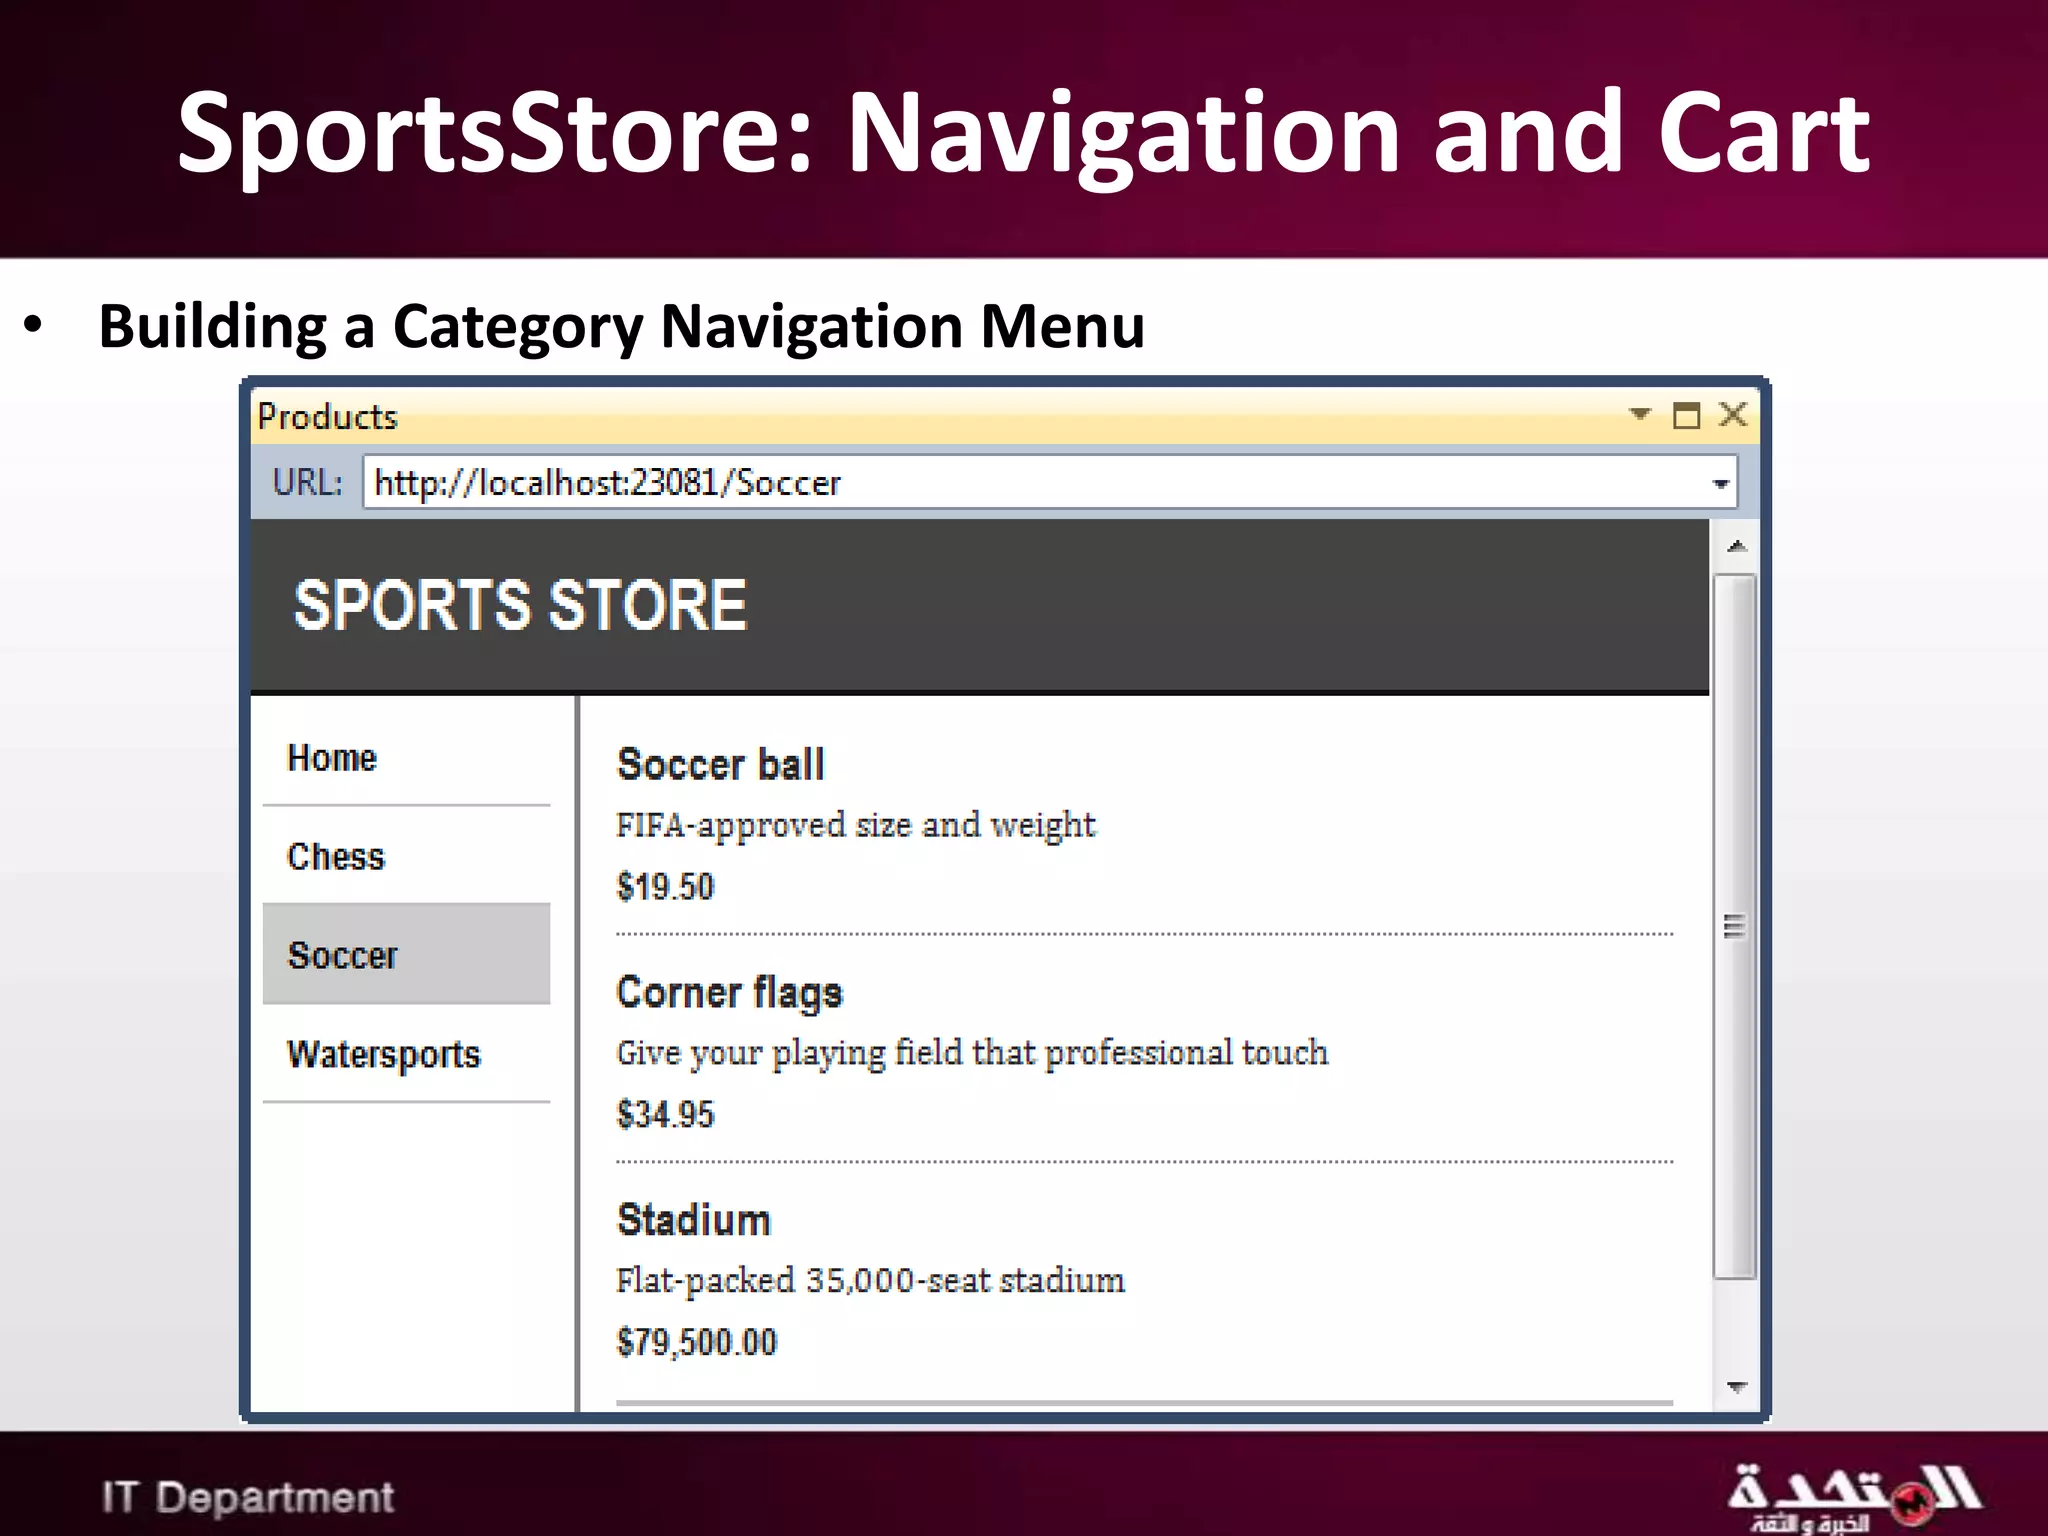Maximize the Products window

tap(1686, 414)
